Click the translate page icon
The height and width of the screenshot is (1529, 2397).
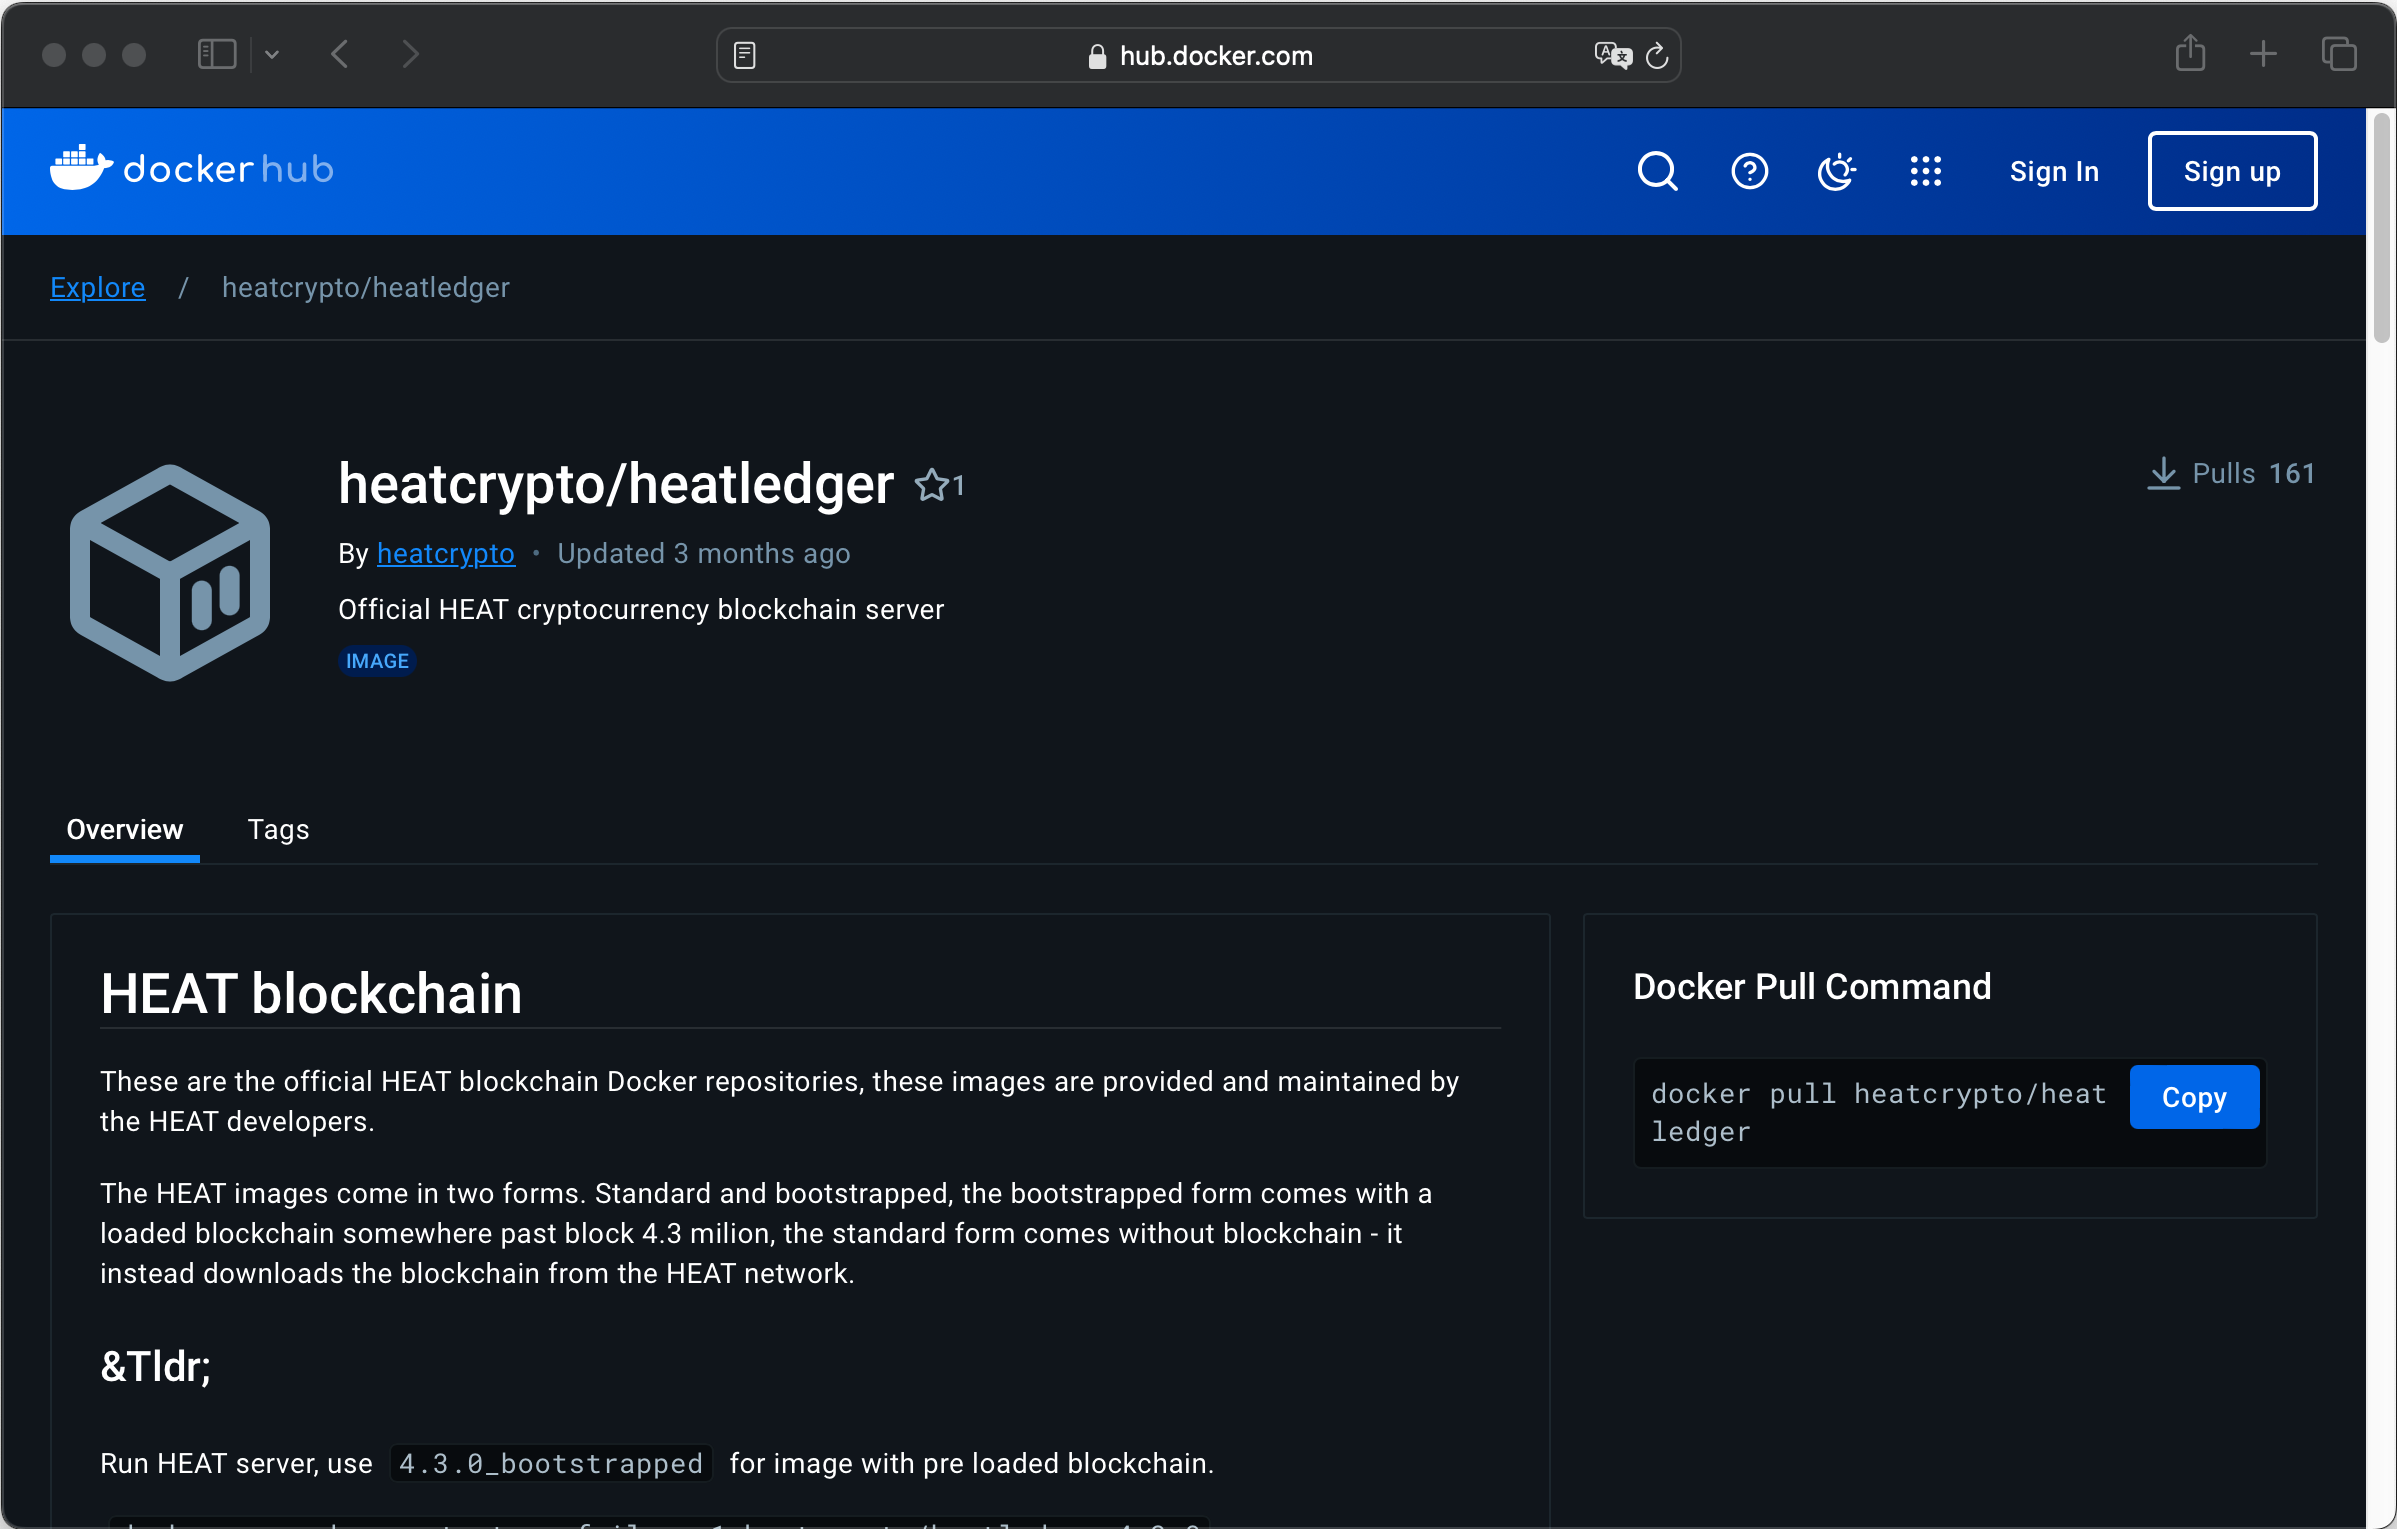click(x=1612, y=55)
